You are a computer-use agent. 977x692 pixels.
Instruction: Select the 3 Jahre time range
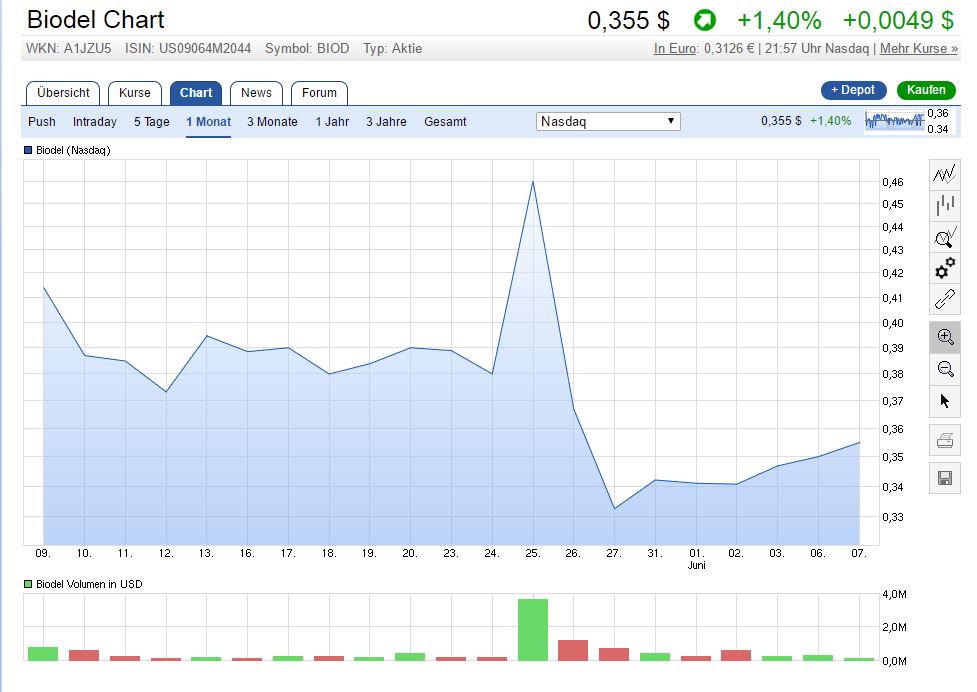coord(386,122)
